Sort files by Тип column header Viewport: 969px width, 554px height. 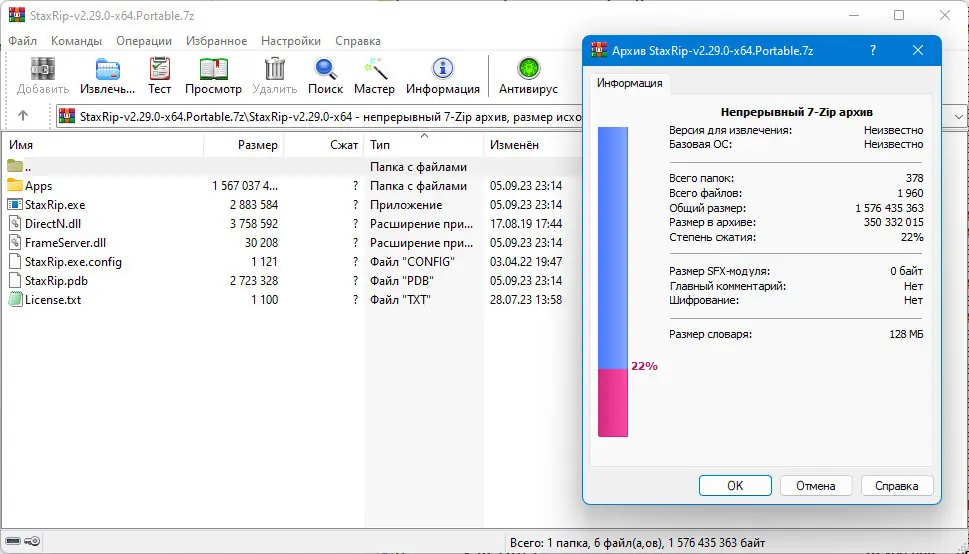pyautogui.click(x=424, y=145)
